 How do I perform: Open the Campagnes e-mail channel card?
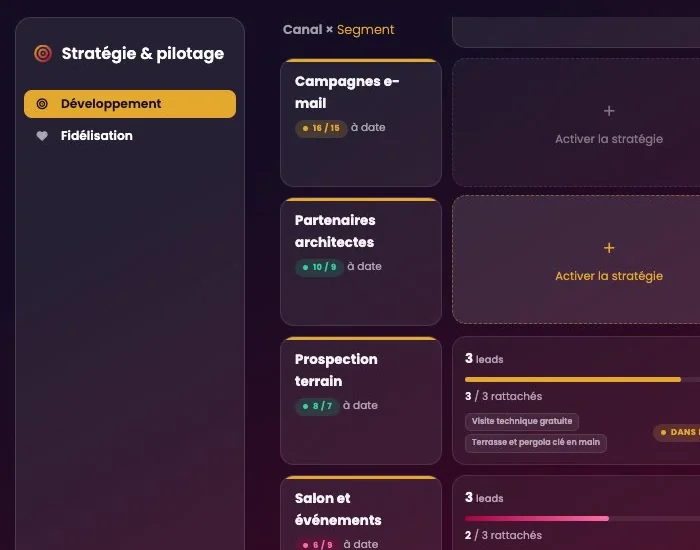pos(361,123)
